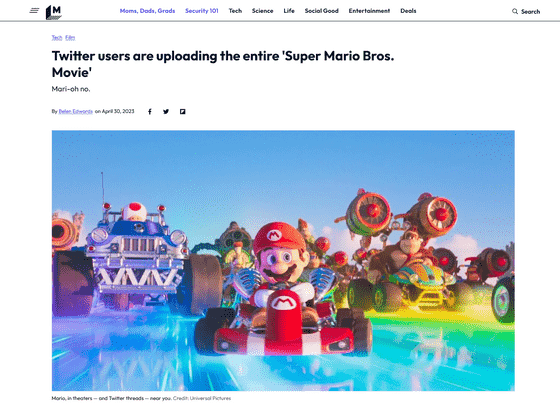Share article on Facebook
Image resolution: width=560 pixels, height=411 pixels.
tap(150, 112)
